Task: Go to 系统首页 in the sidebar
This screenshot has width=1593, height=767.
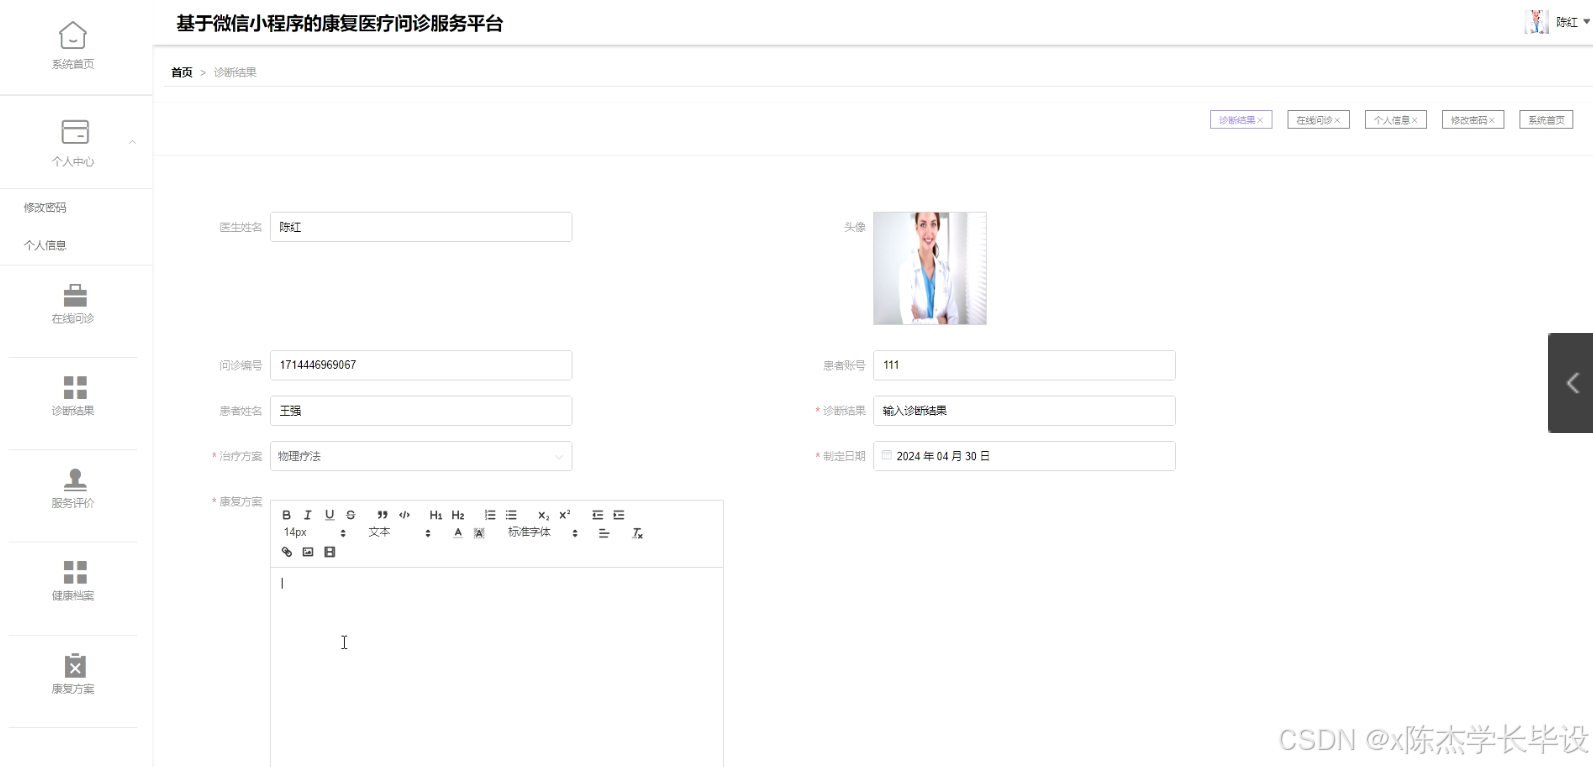Action: [73, 47]
